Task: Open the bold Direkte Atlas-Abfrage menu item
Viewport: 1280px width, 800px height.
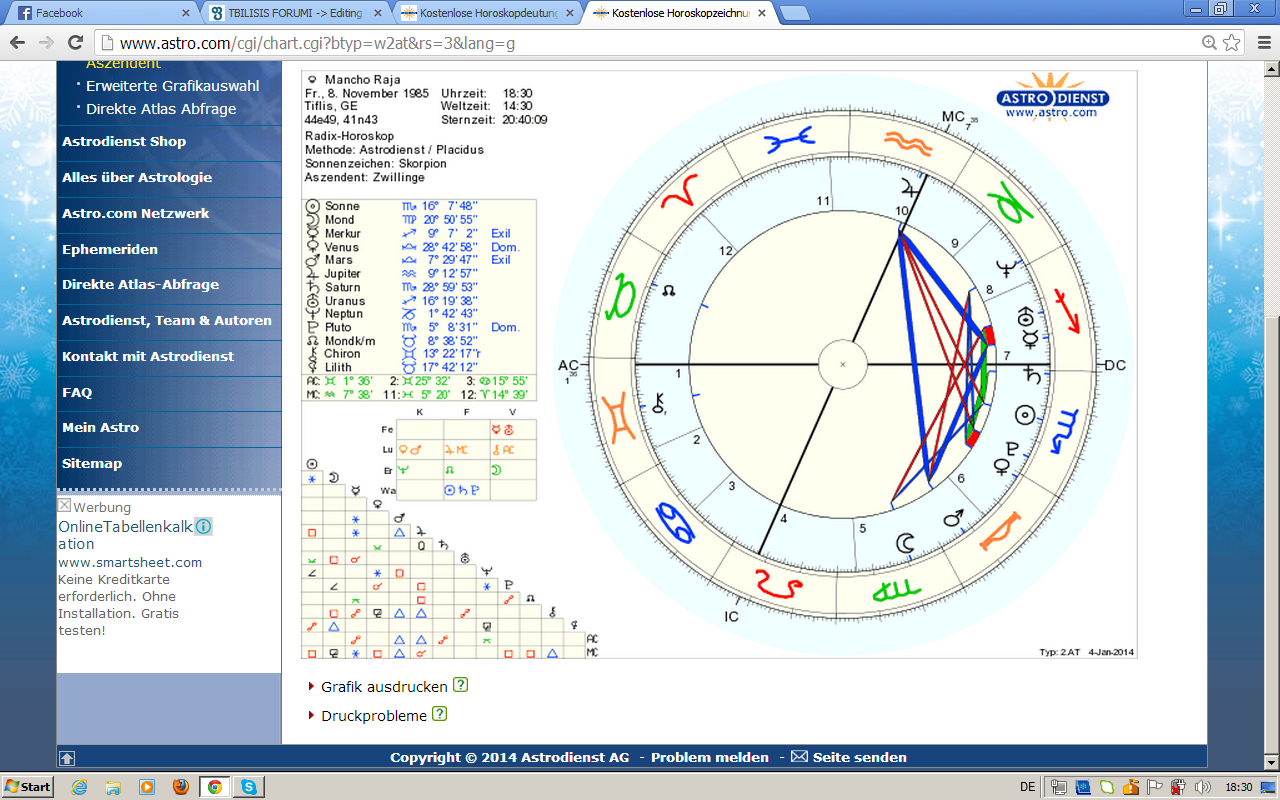Action: tap(140, 284)
